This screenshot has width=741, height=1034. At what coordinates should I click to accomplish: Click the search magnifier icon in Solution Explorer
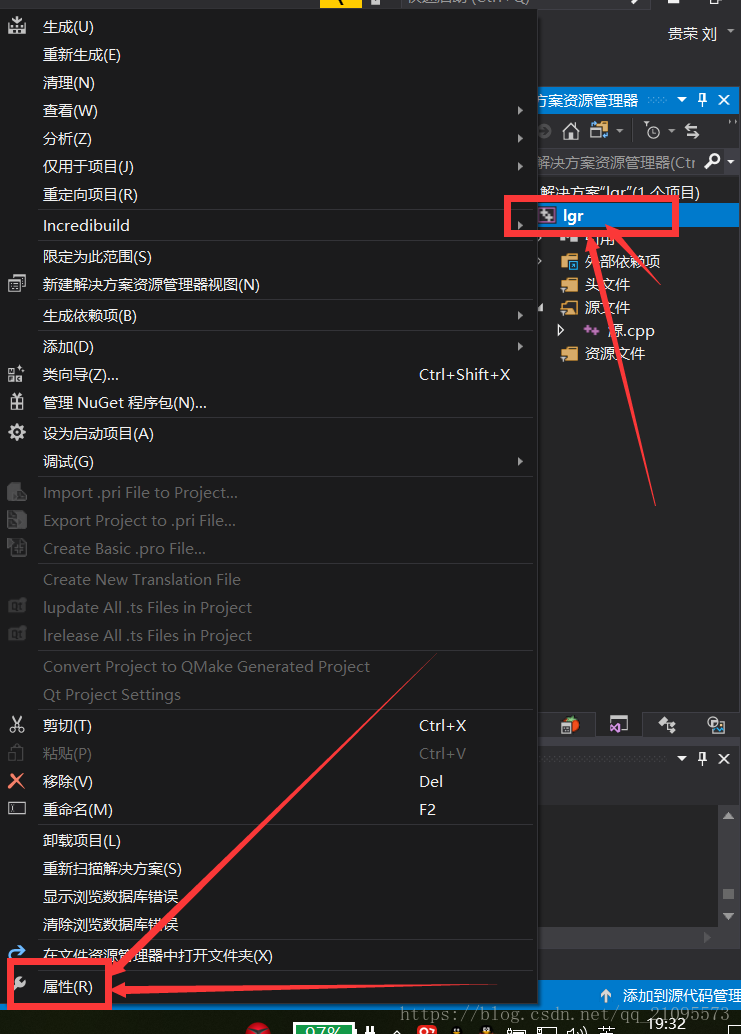(x=713, y=161)
